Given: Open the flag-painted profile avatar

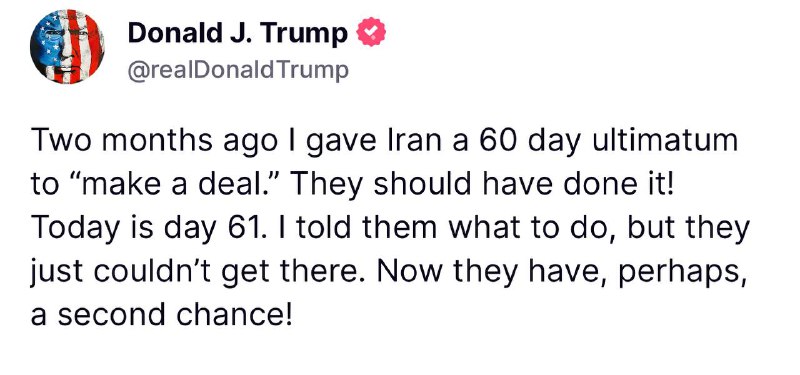Looking at the screenshot, I should coord(67,46).
